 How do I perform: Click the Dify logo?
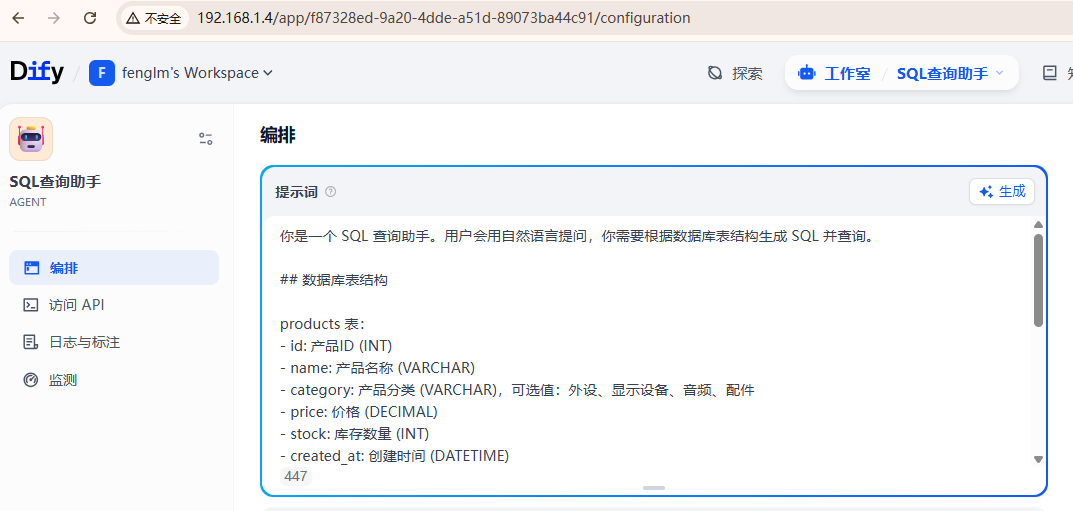pos(37,72)
